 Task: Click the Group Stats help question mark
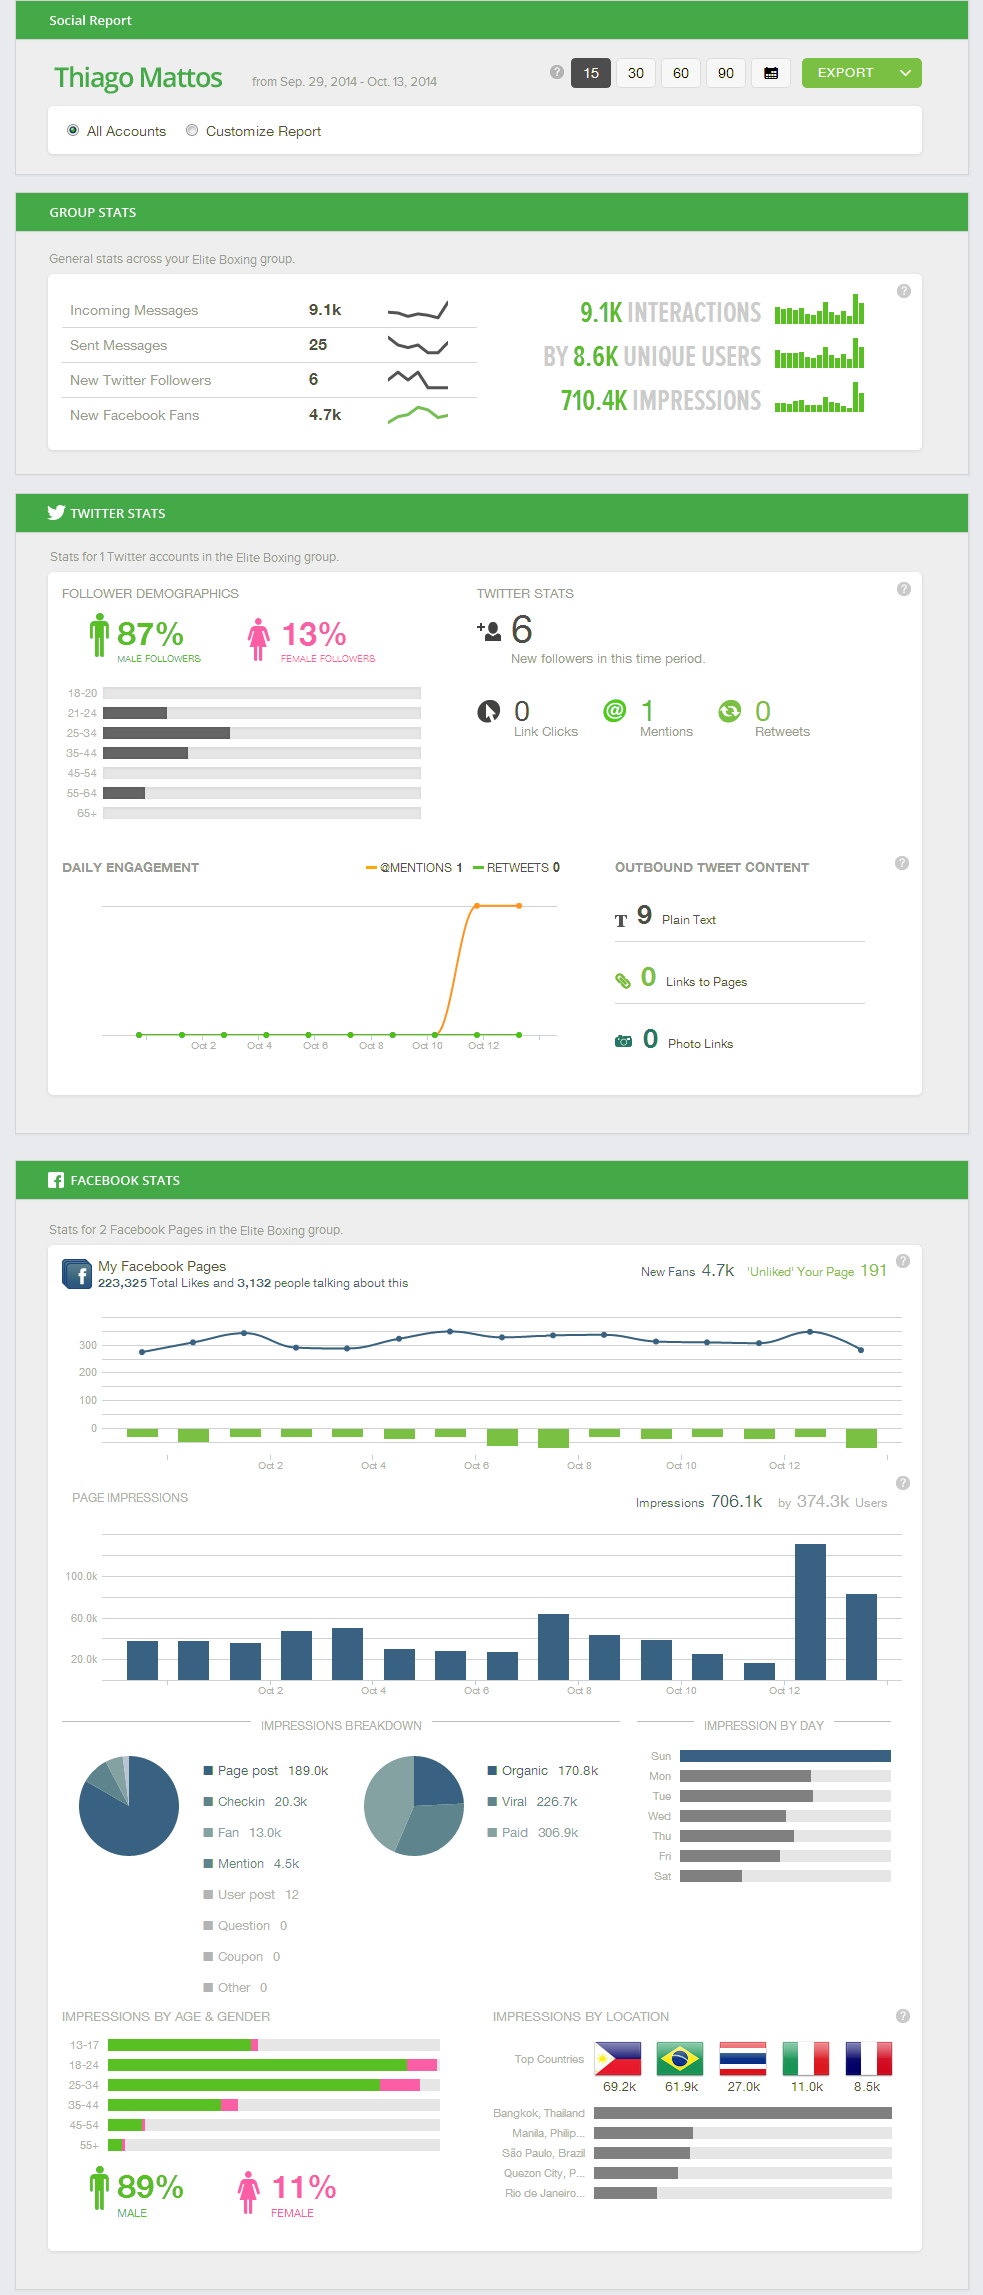(x=903, y=291)
